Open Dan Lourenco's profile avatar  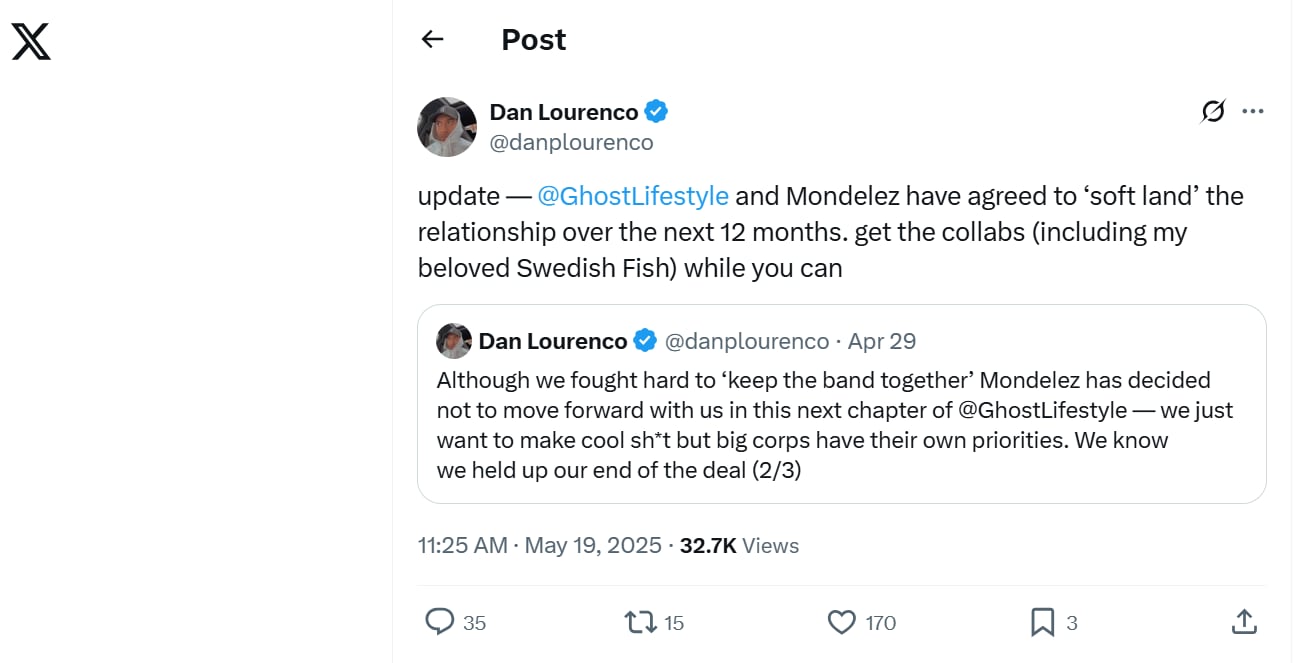[446, 127]
